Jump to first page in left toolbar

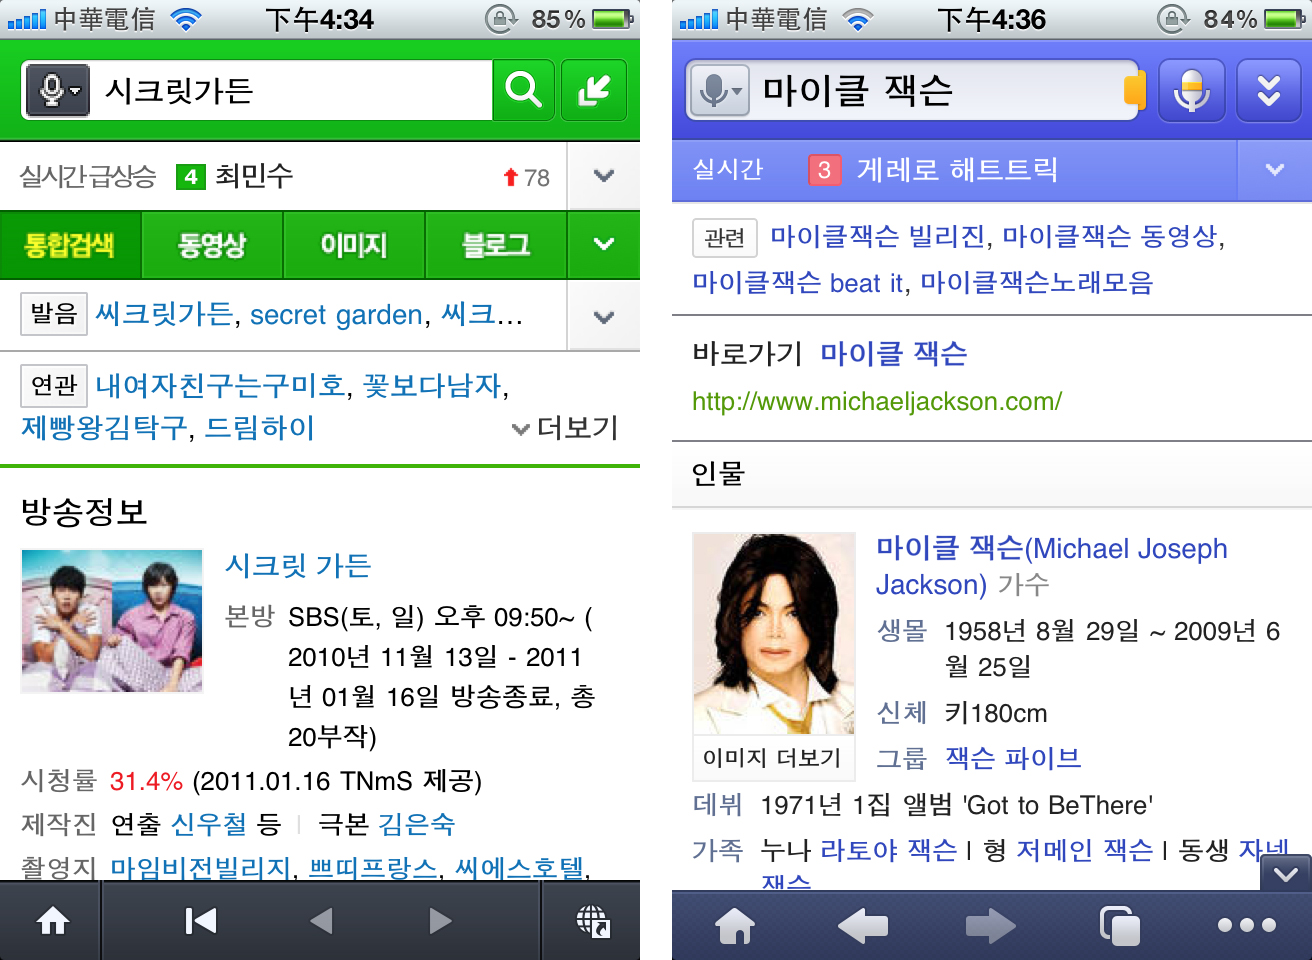(201, 921)
